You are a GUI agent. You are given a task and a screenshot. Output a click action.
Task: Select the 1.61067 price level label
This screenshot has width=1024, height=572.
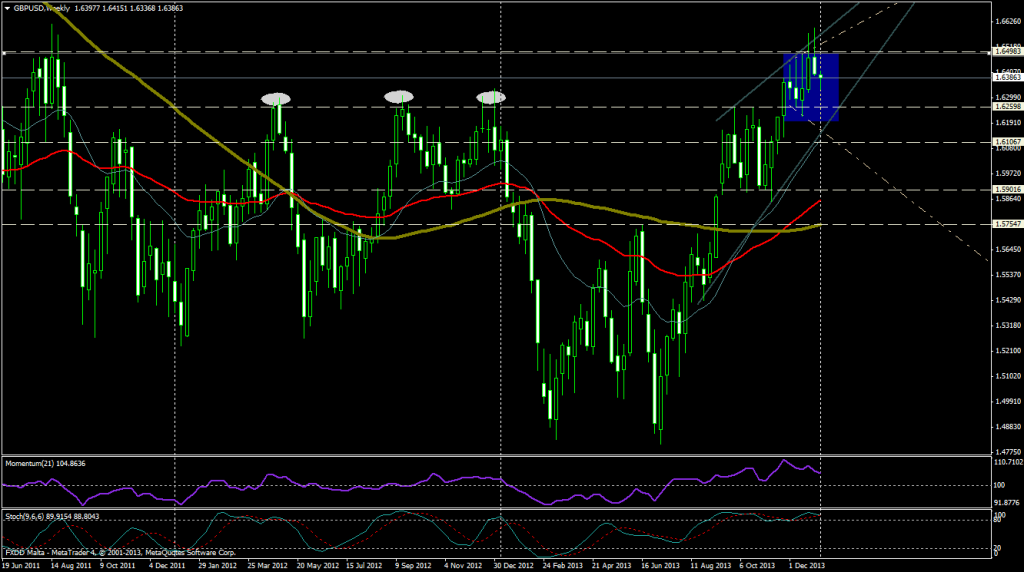pyautogui.click(x=1005, y=142)
